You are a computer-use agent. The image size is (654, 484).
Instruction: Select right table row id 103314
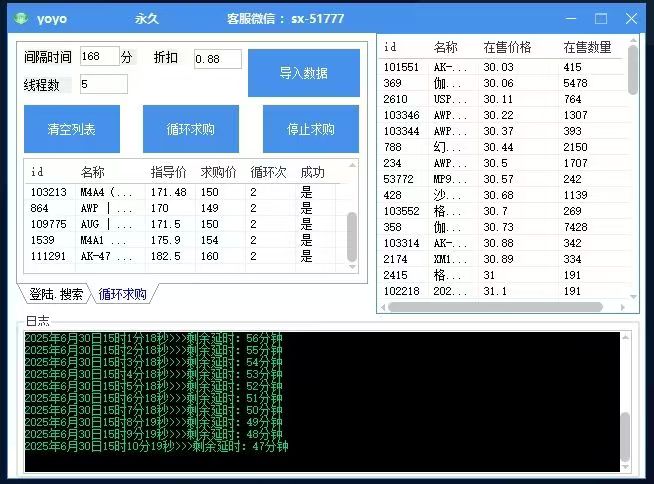[x=503, y=243]
